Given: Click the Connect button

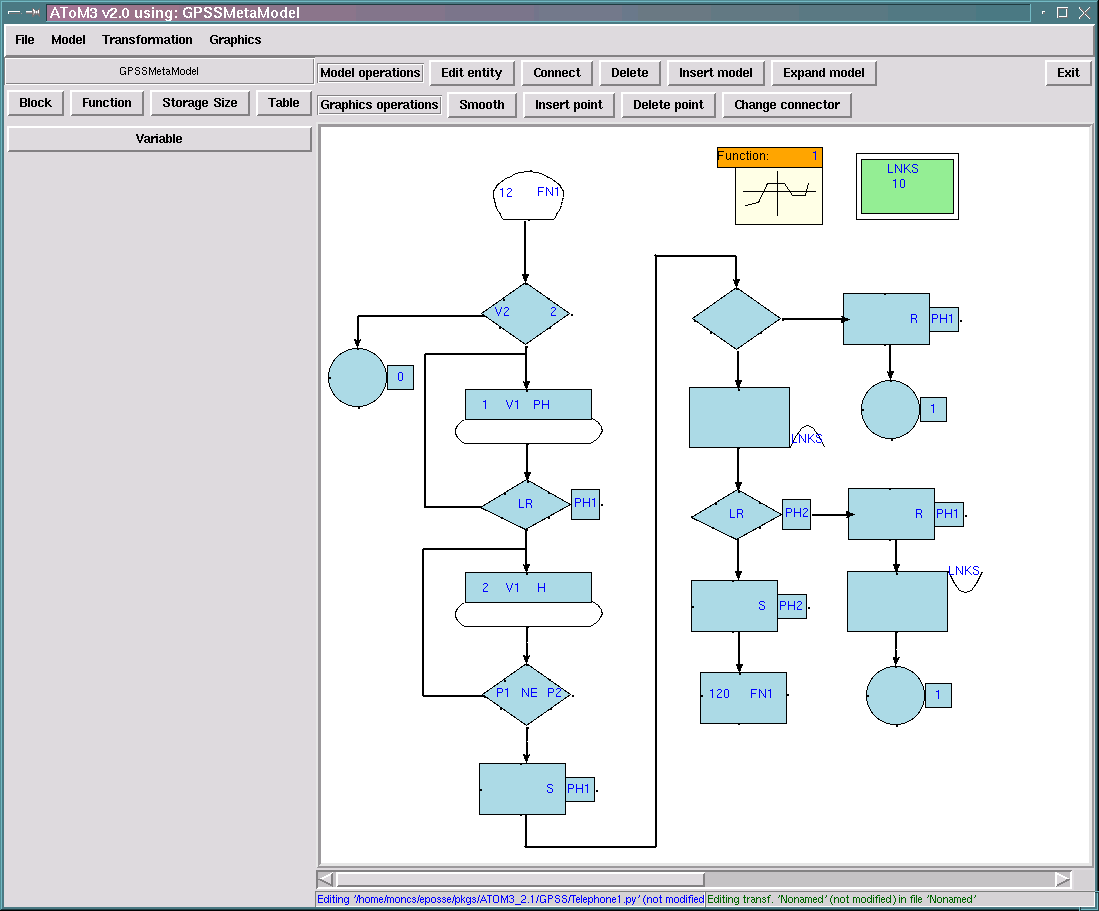Looking at the screenshot, I should point(557,73).
